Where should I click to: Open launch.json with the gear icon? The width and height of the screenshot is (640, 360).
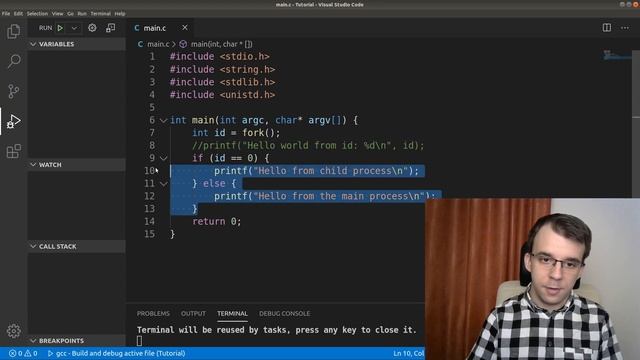coord(92,28)
